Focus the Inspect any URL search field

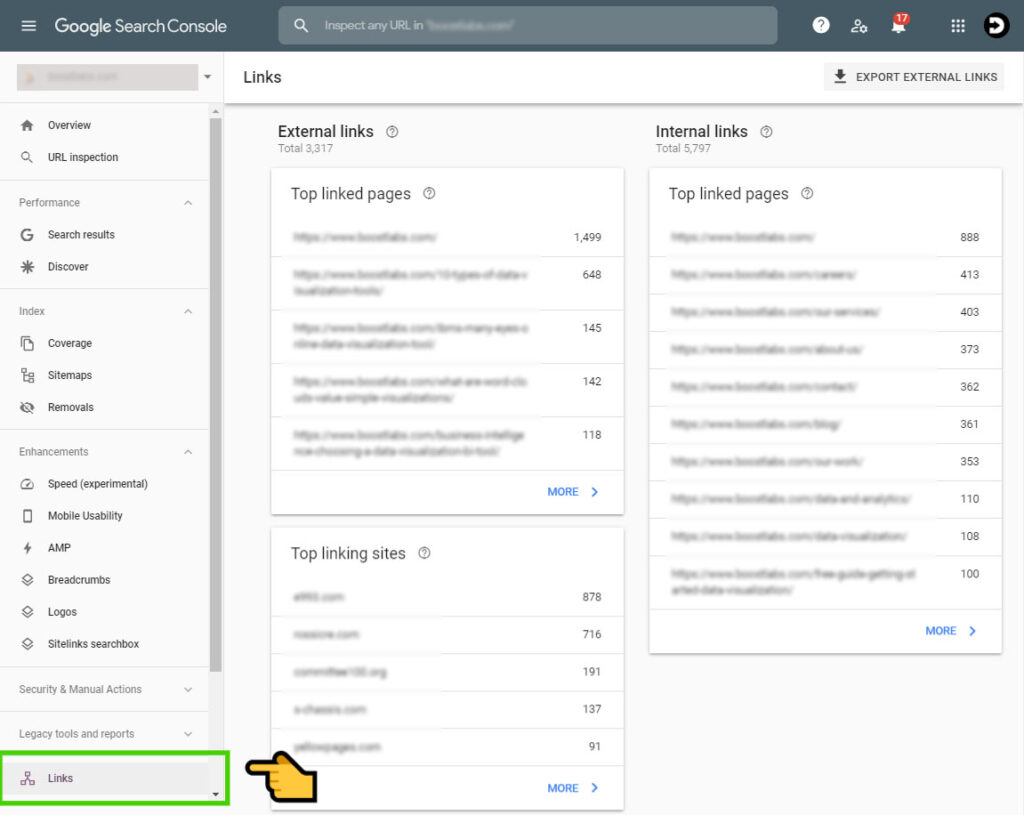pyautogui.click(x=528, y=25)
